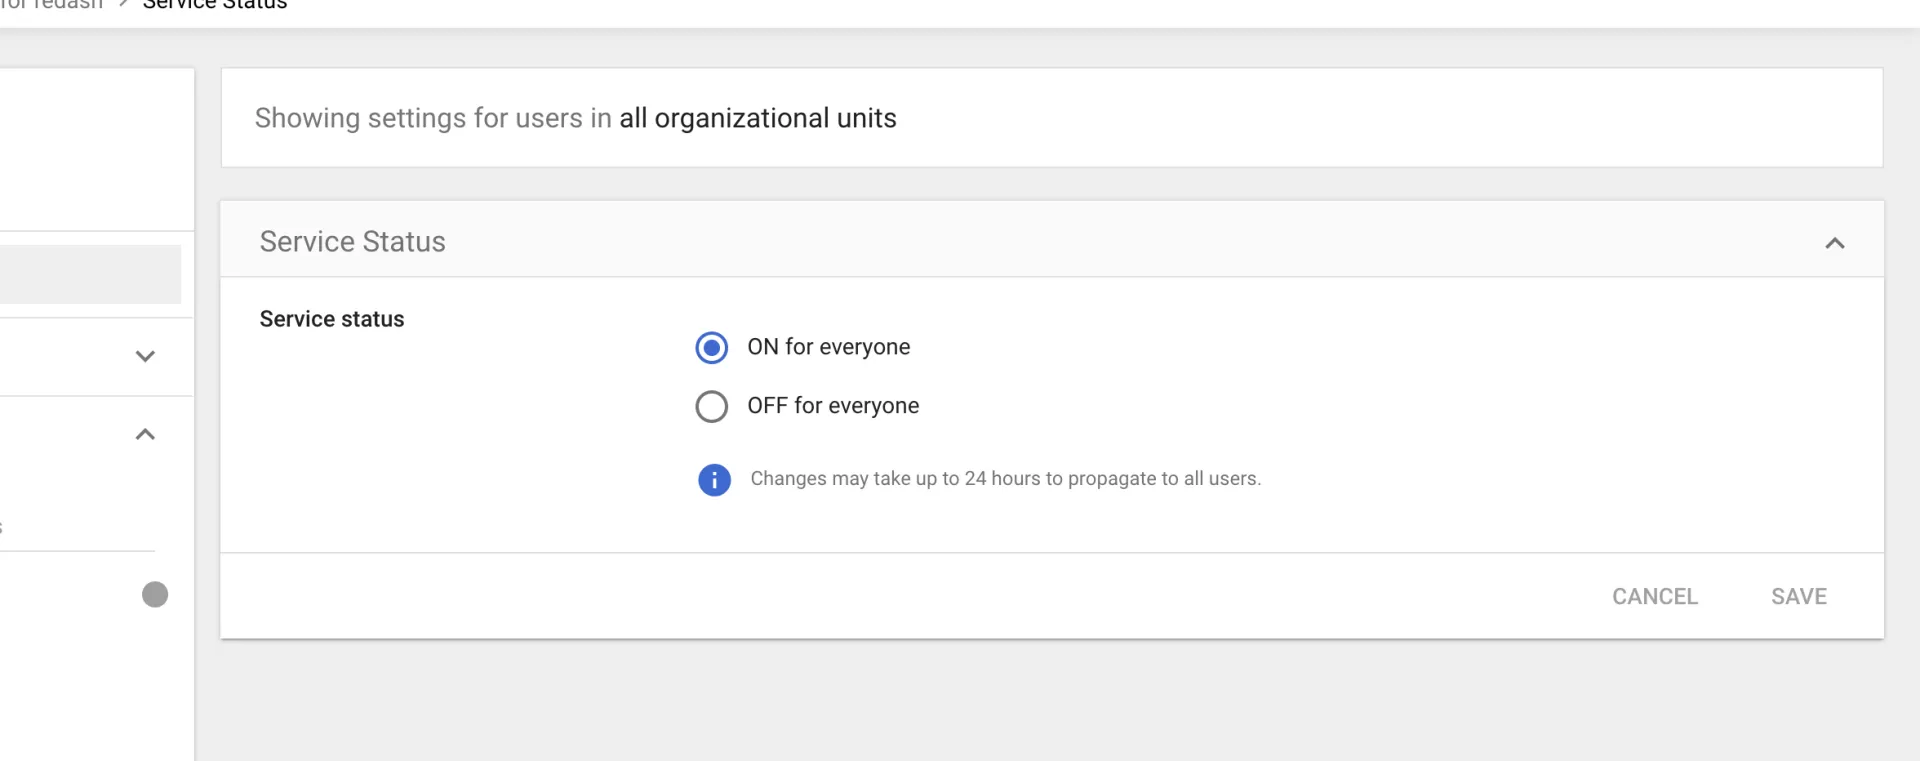Expand the sidebar section with down chevron

[x=145, y=356]
